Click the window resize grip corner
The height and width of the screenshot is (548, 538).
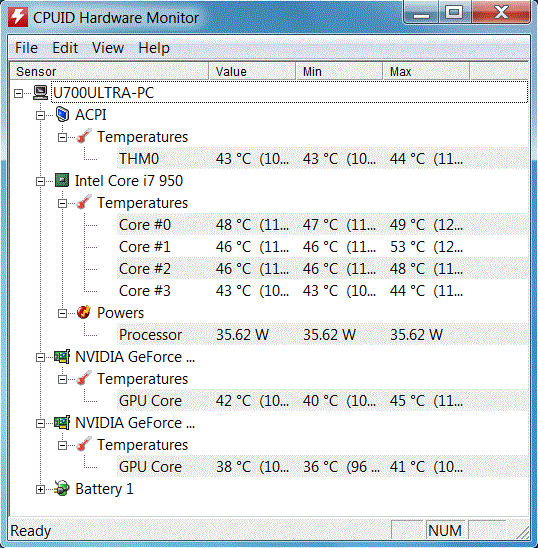[x=522, y=533]
